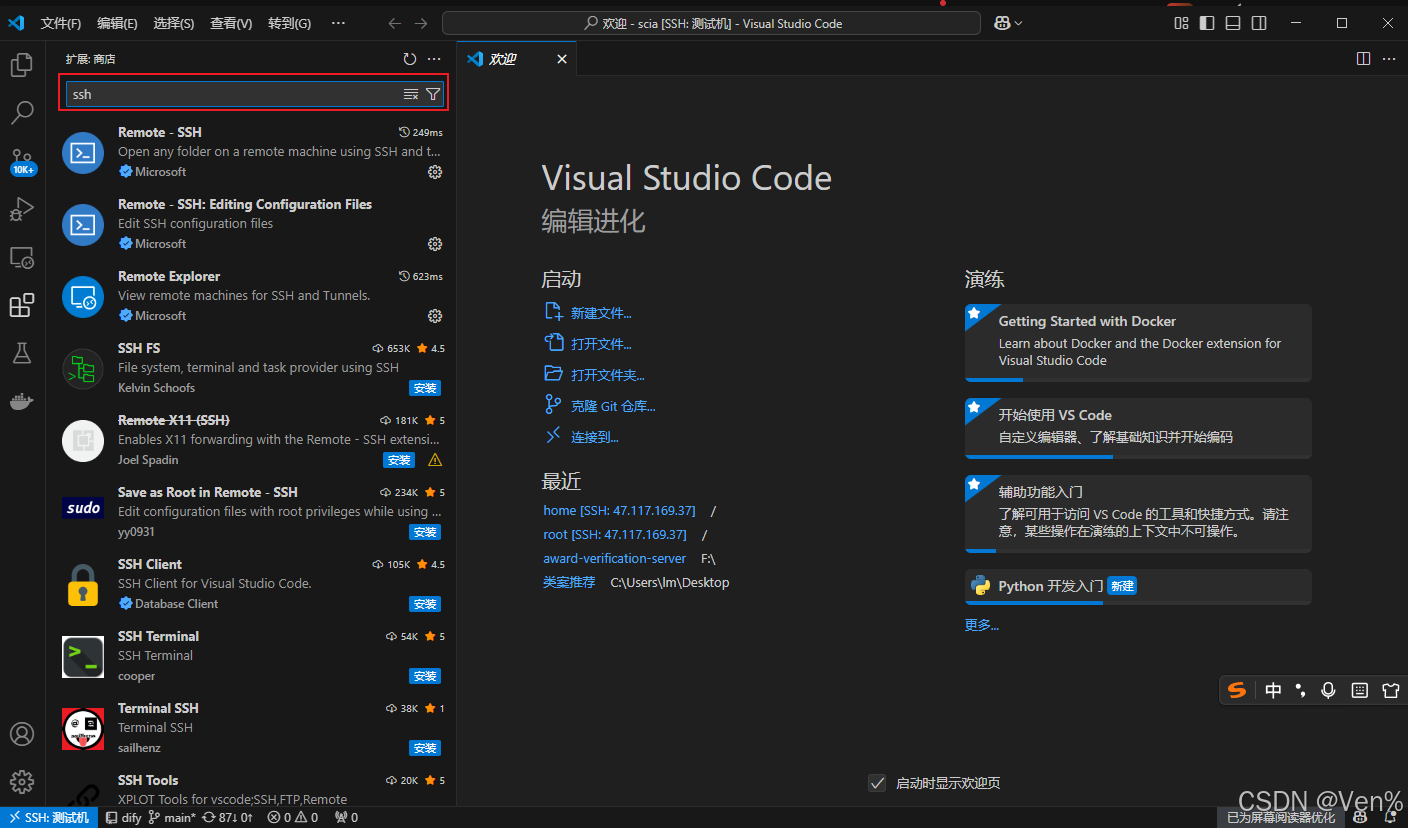This screenshot has width=1408, height=828.
Task: Open 开始使用 VS Code walkthrough
Action: pyautogui.click(x=1138, y=427)
